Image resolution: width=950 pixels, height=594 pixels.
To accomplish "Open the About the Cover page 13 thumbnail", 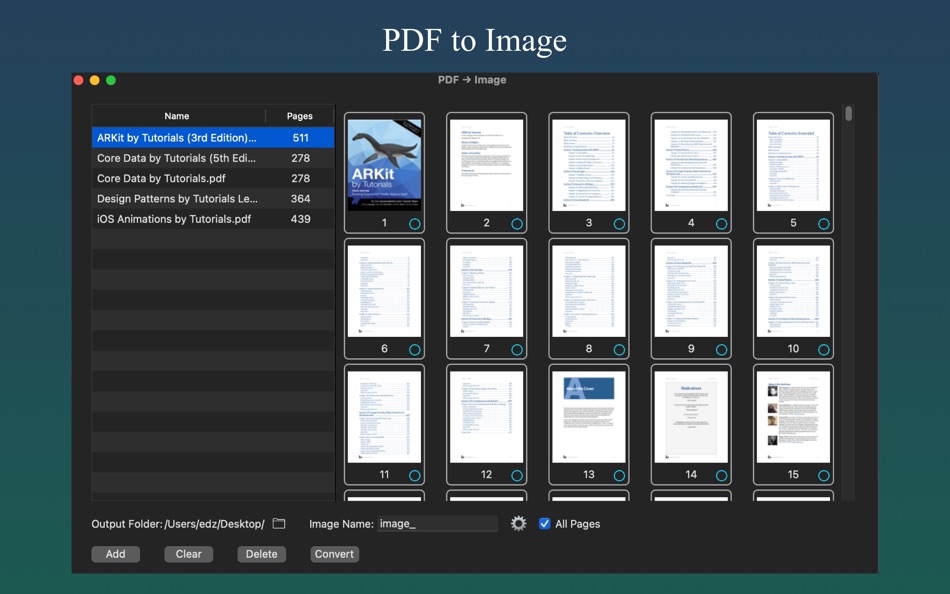I will tap(589, 417).
